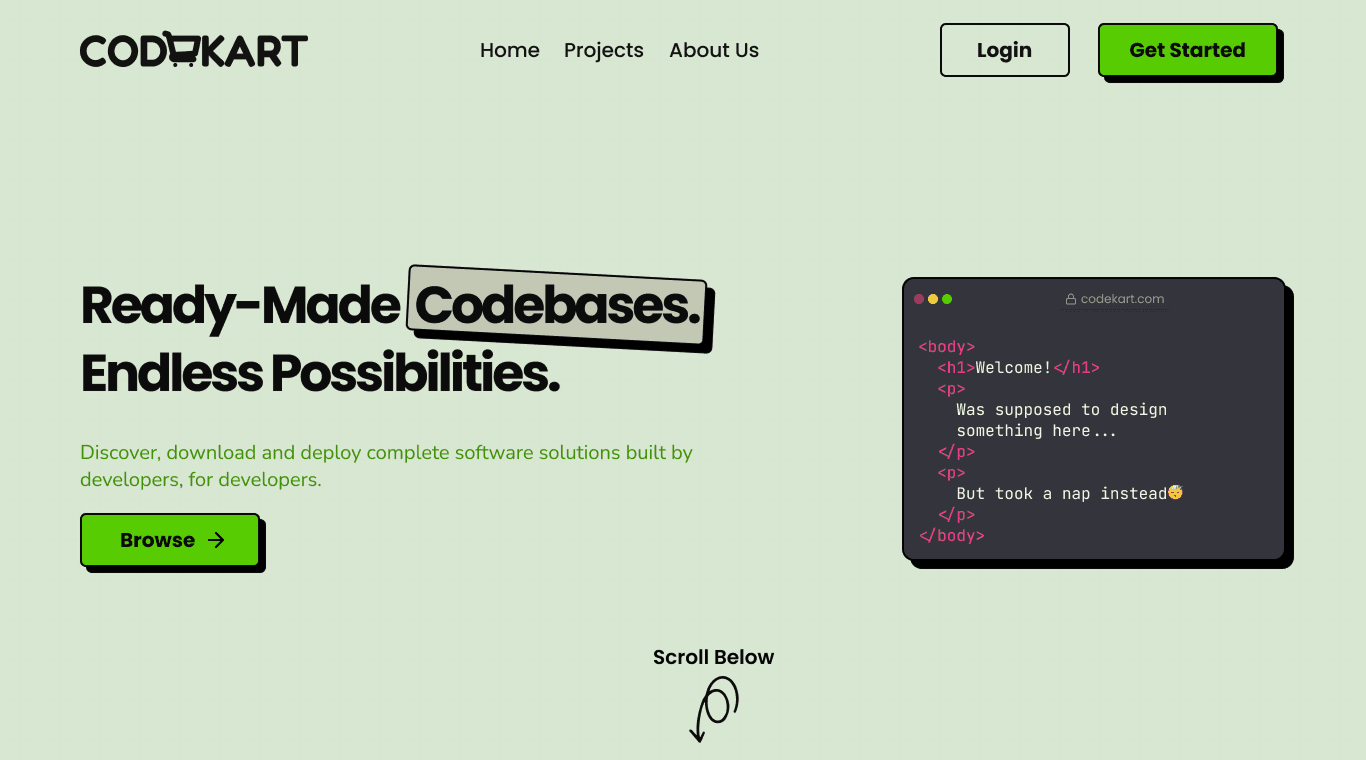The width and height of the screenshot is (1366, 760).
Task: Click the Endless Possibilities. heading line
Action: tap(320, 373)
